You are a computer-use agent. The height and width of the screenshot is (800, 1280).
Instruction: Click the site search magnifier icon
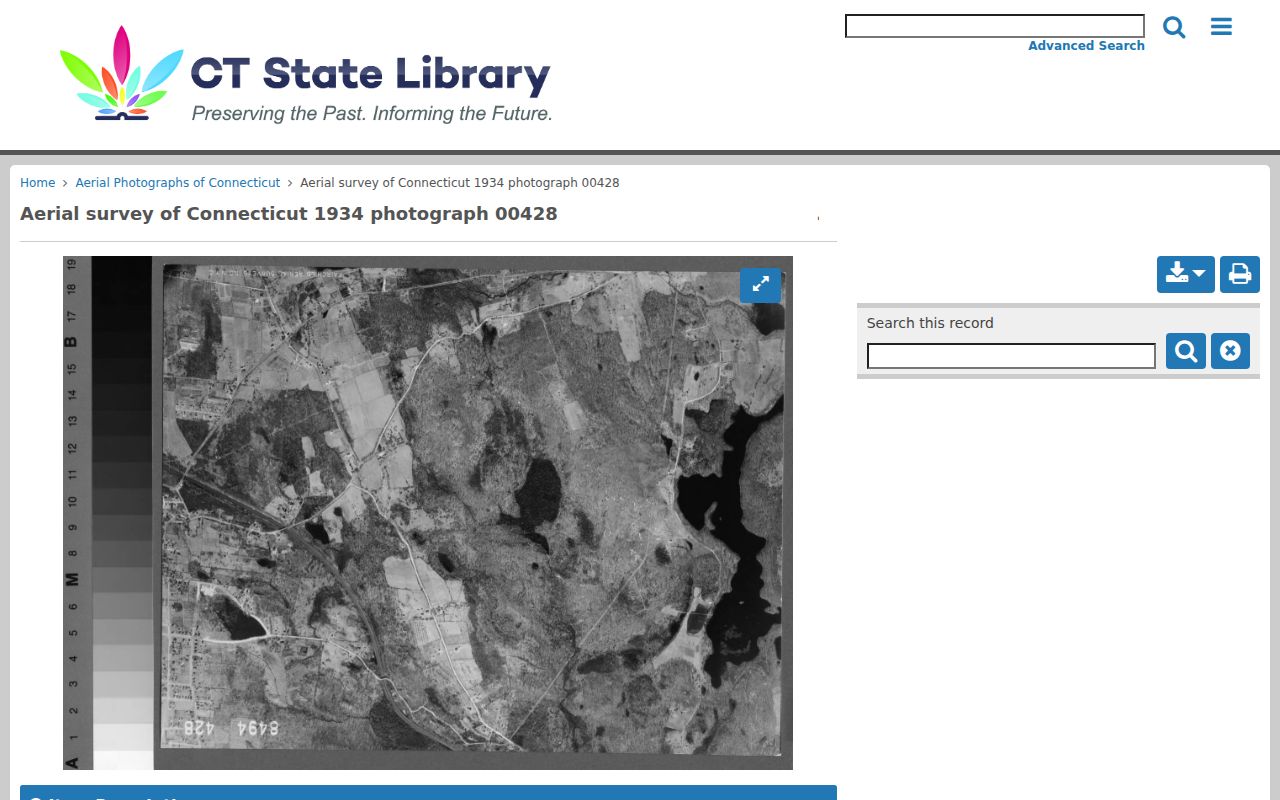tap(1174, 27)
